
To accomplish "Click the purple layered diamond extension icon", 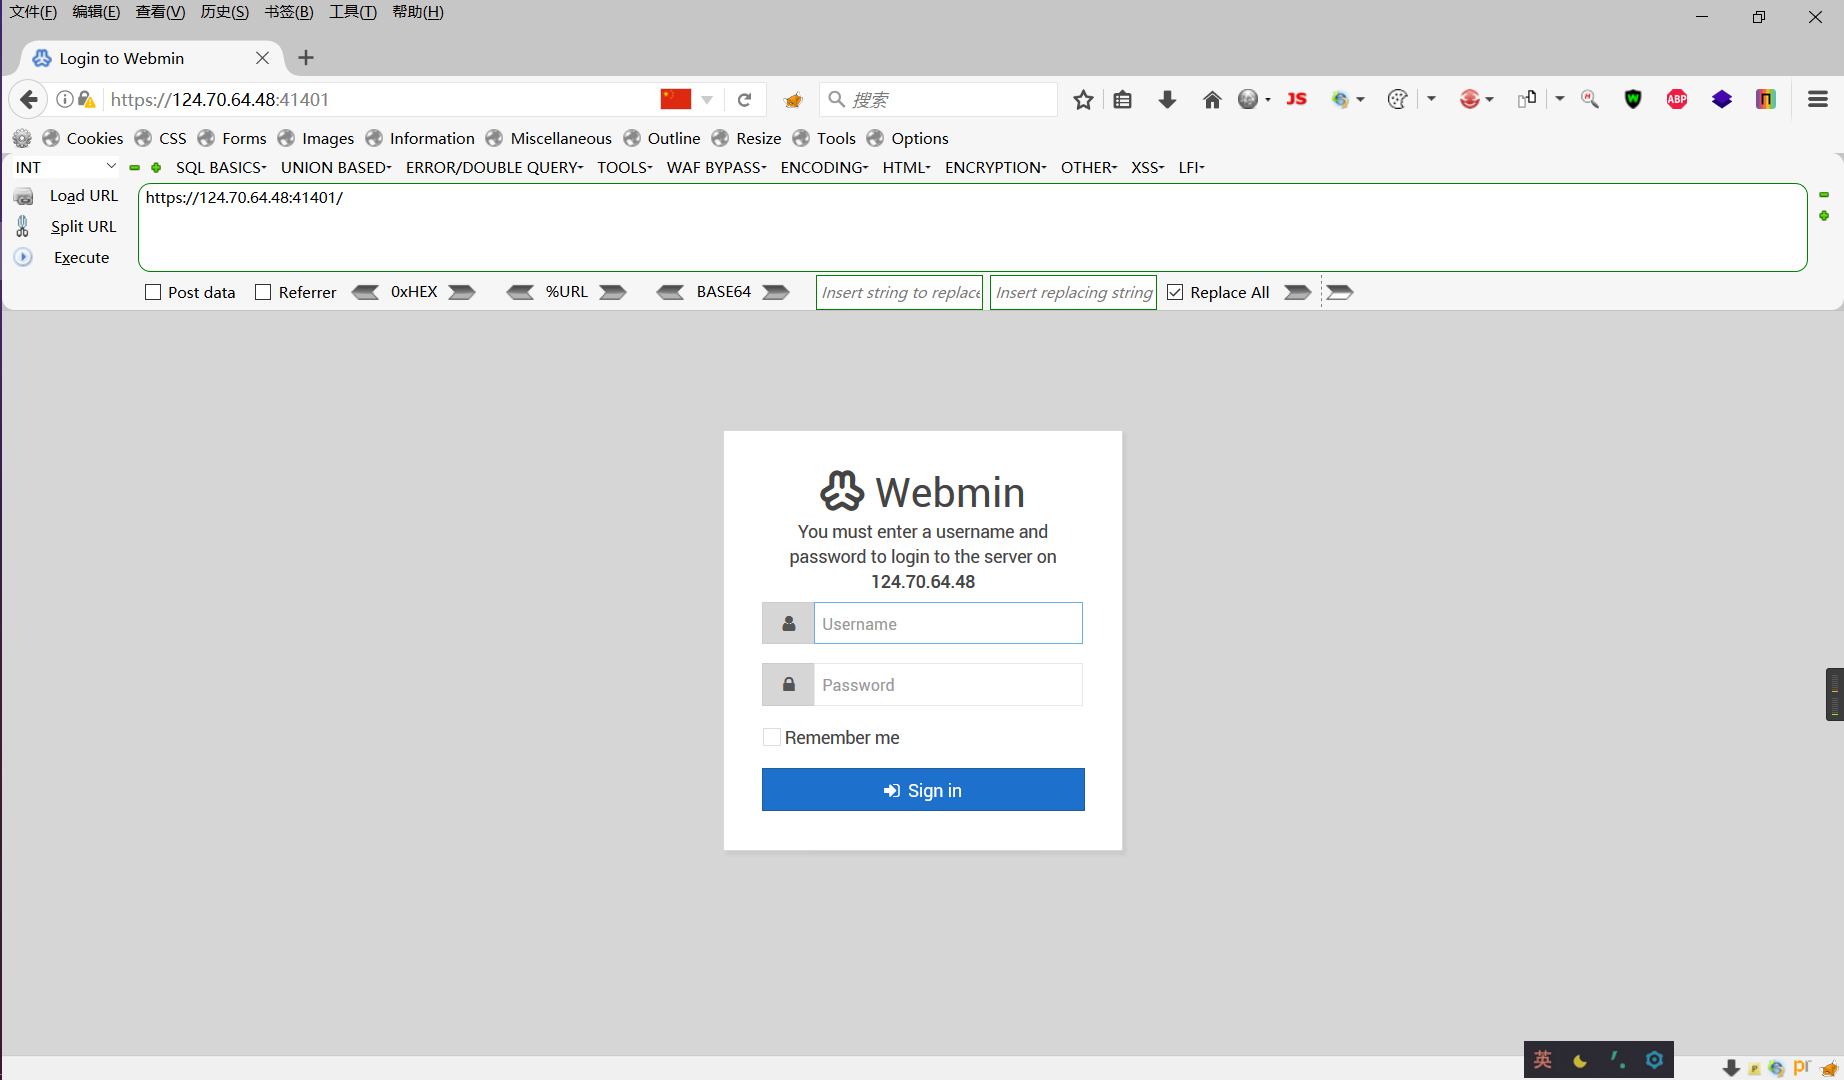I will (x=1722, y=99).
